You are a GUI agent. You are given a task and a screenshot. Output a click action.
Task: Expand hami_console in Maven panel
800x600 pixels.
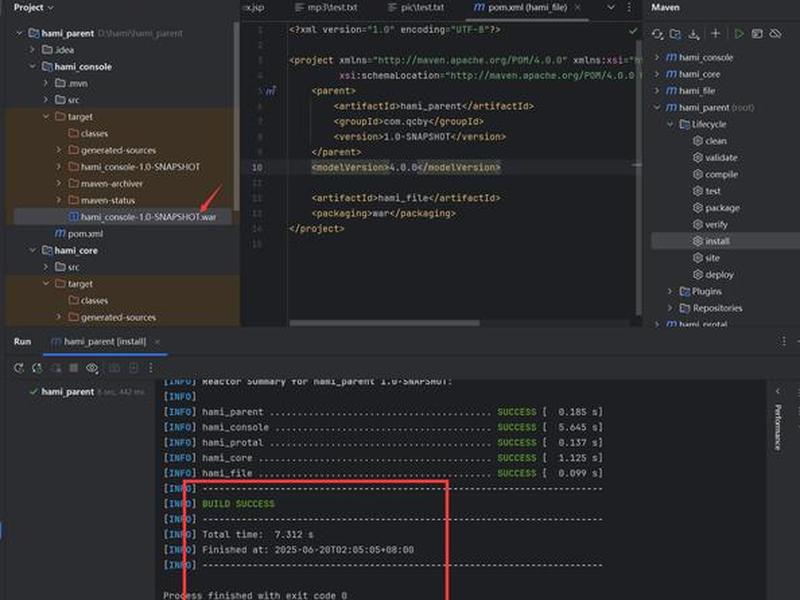click(x=657, y=58)
